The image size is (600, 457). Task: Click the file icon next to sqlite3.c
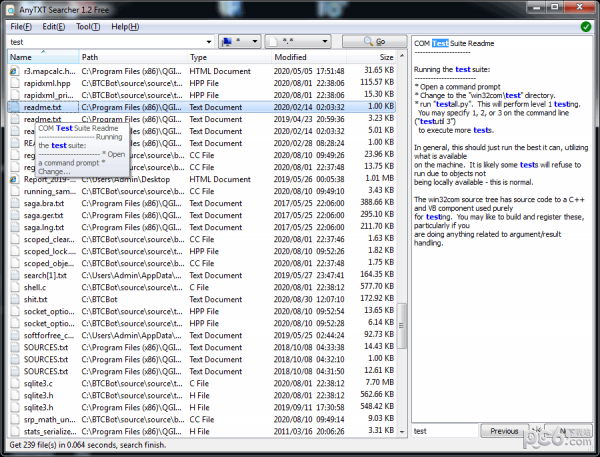pyautogui.click(x=15, y=383)
